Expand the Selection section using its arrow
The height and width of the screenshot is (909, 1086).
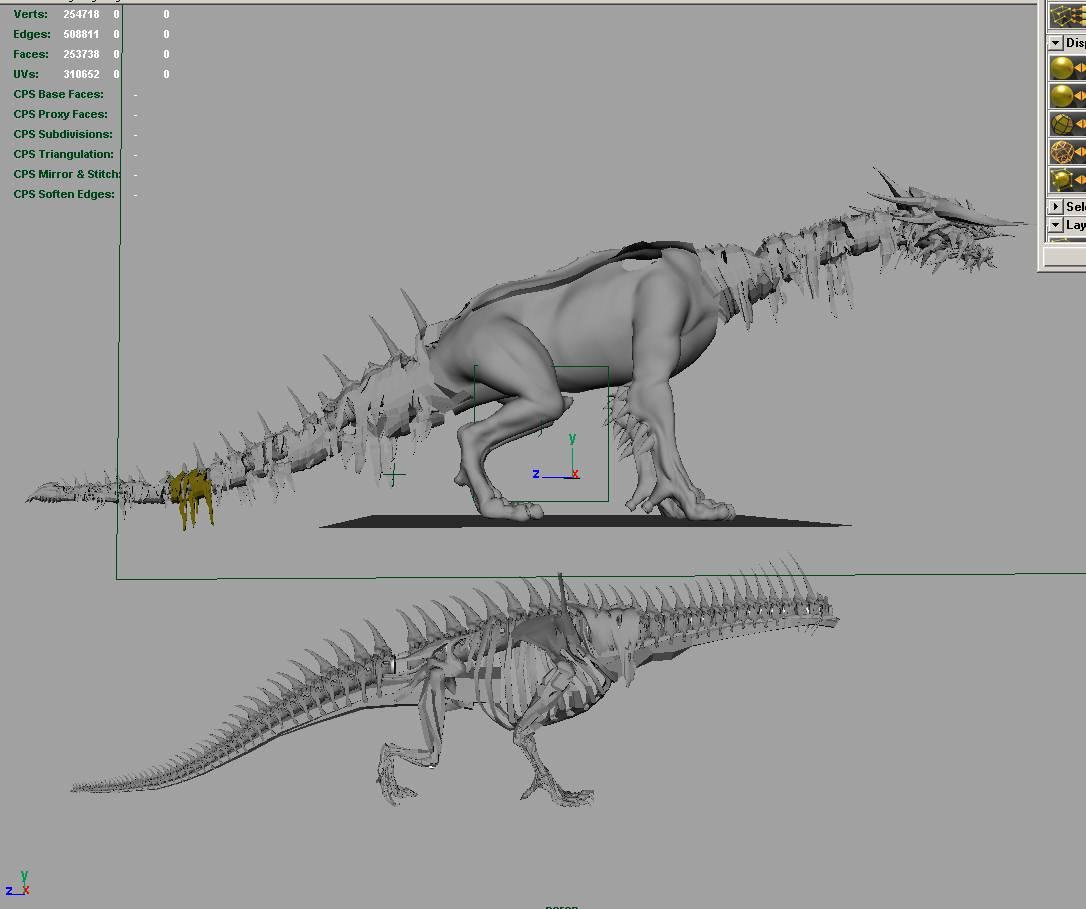pyautogui.click(x=1055, y=206)
